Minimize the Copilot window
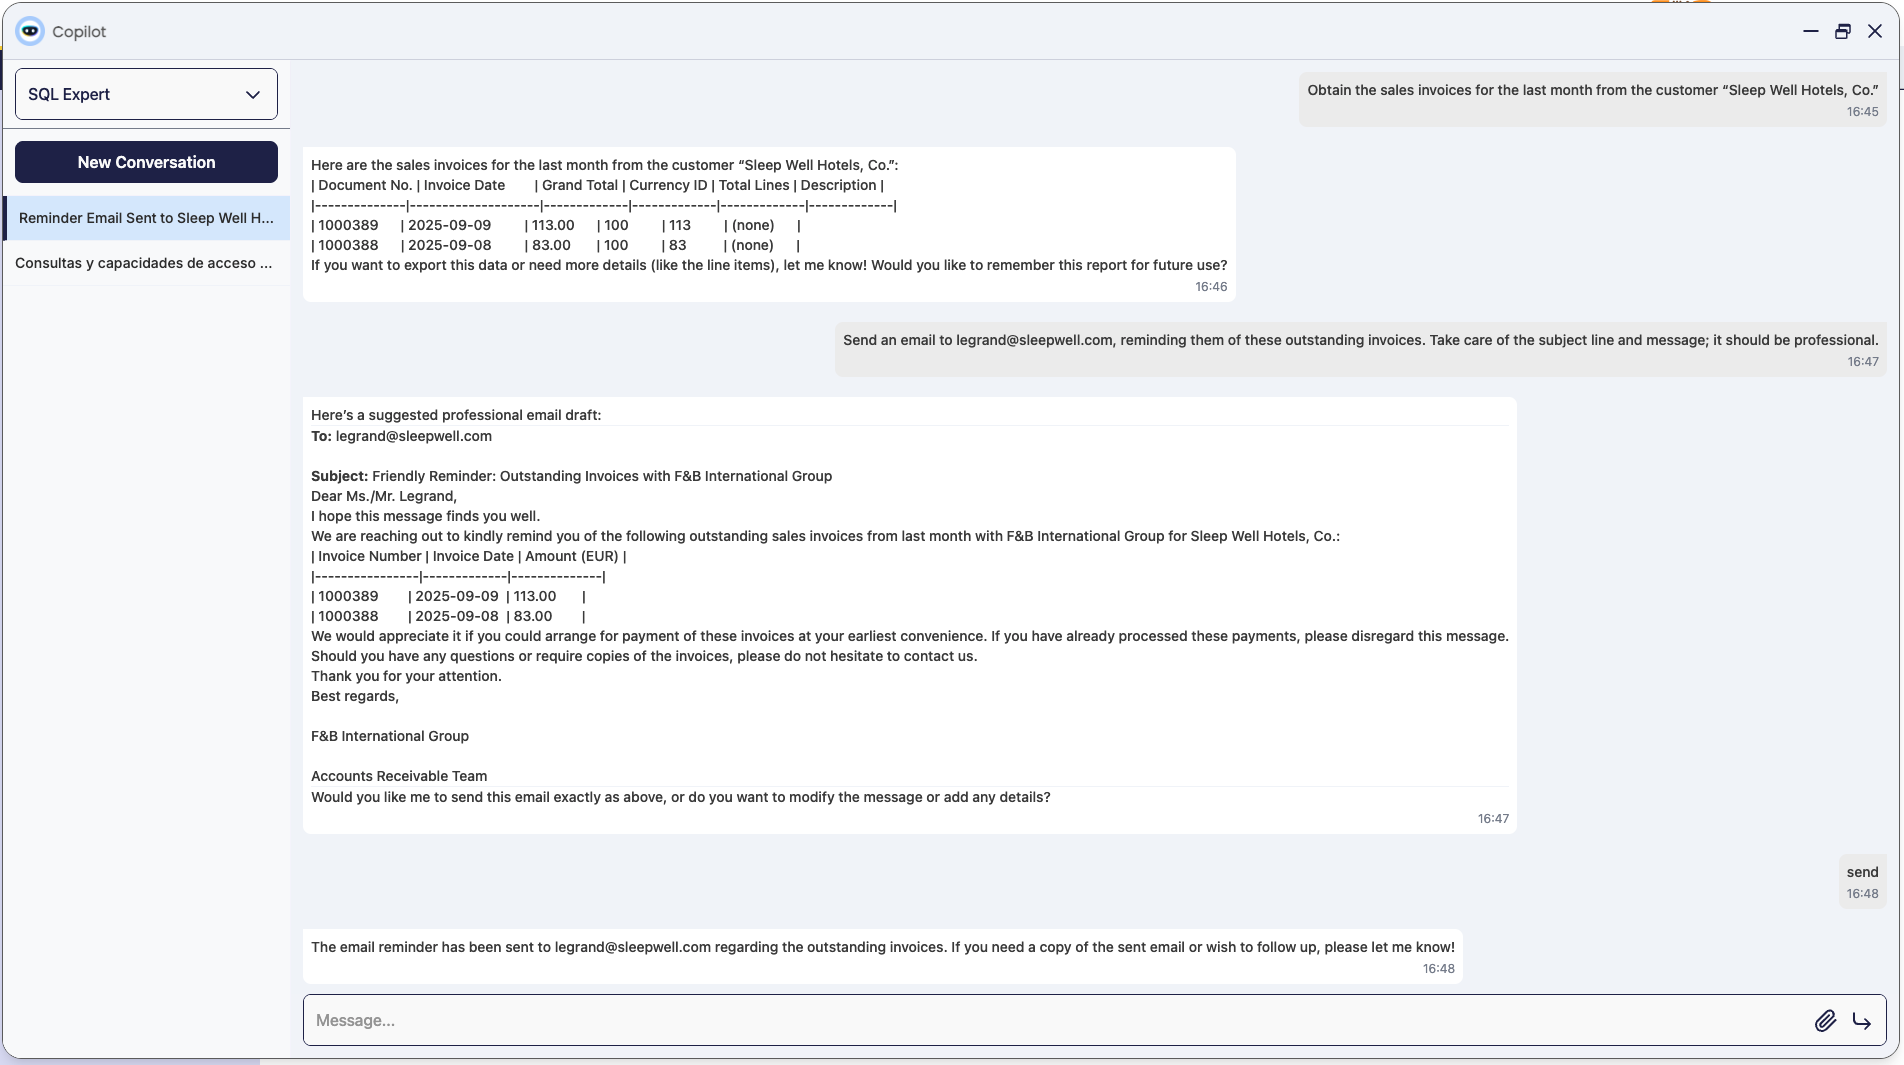Image resolution: width=1904 pixels, height=1065 pixels. [x=1810, y=31]
